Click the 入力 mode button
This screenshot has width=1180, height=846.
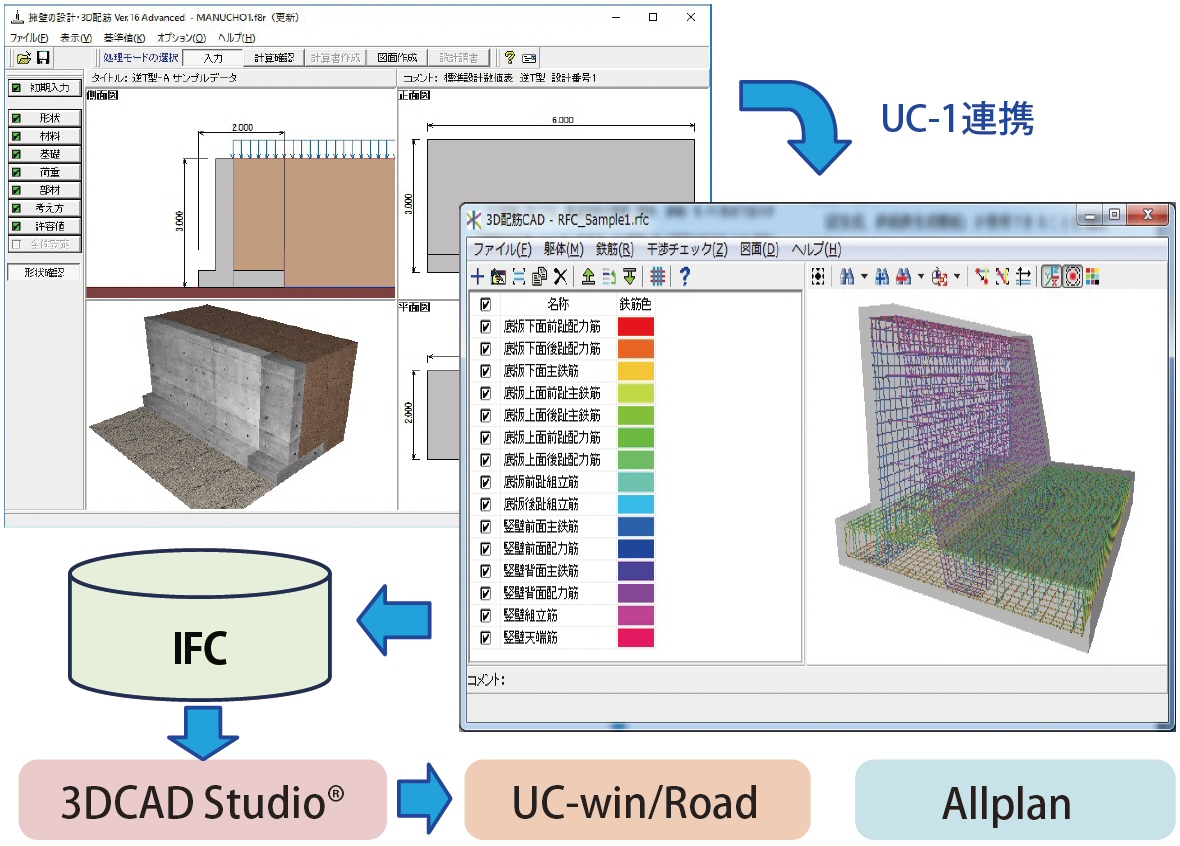tap(213, 58)
